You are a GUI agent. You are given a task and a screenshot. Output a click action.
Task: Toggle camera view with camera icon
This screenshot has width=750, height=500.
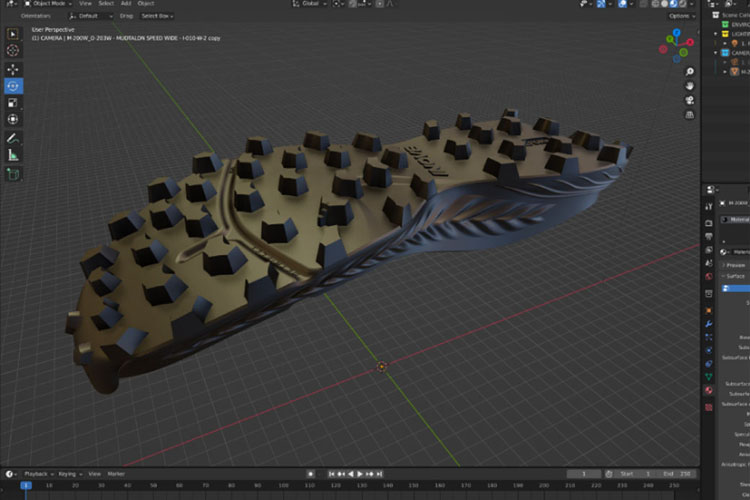[x=690, y=100]
